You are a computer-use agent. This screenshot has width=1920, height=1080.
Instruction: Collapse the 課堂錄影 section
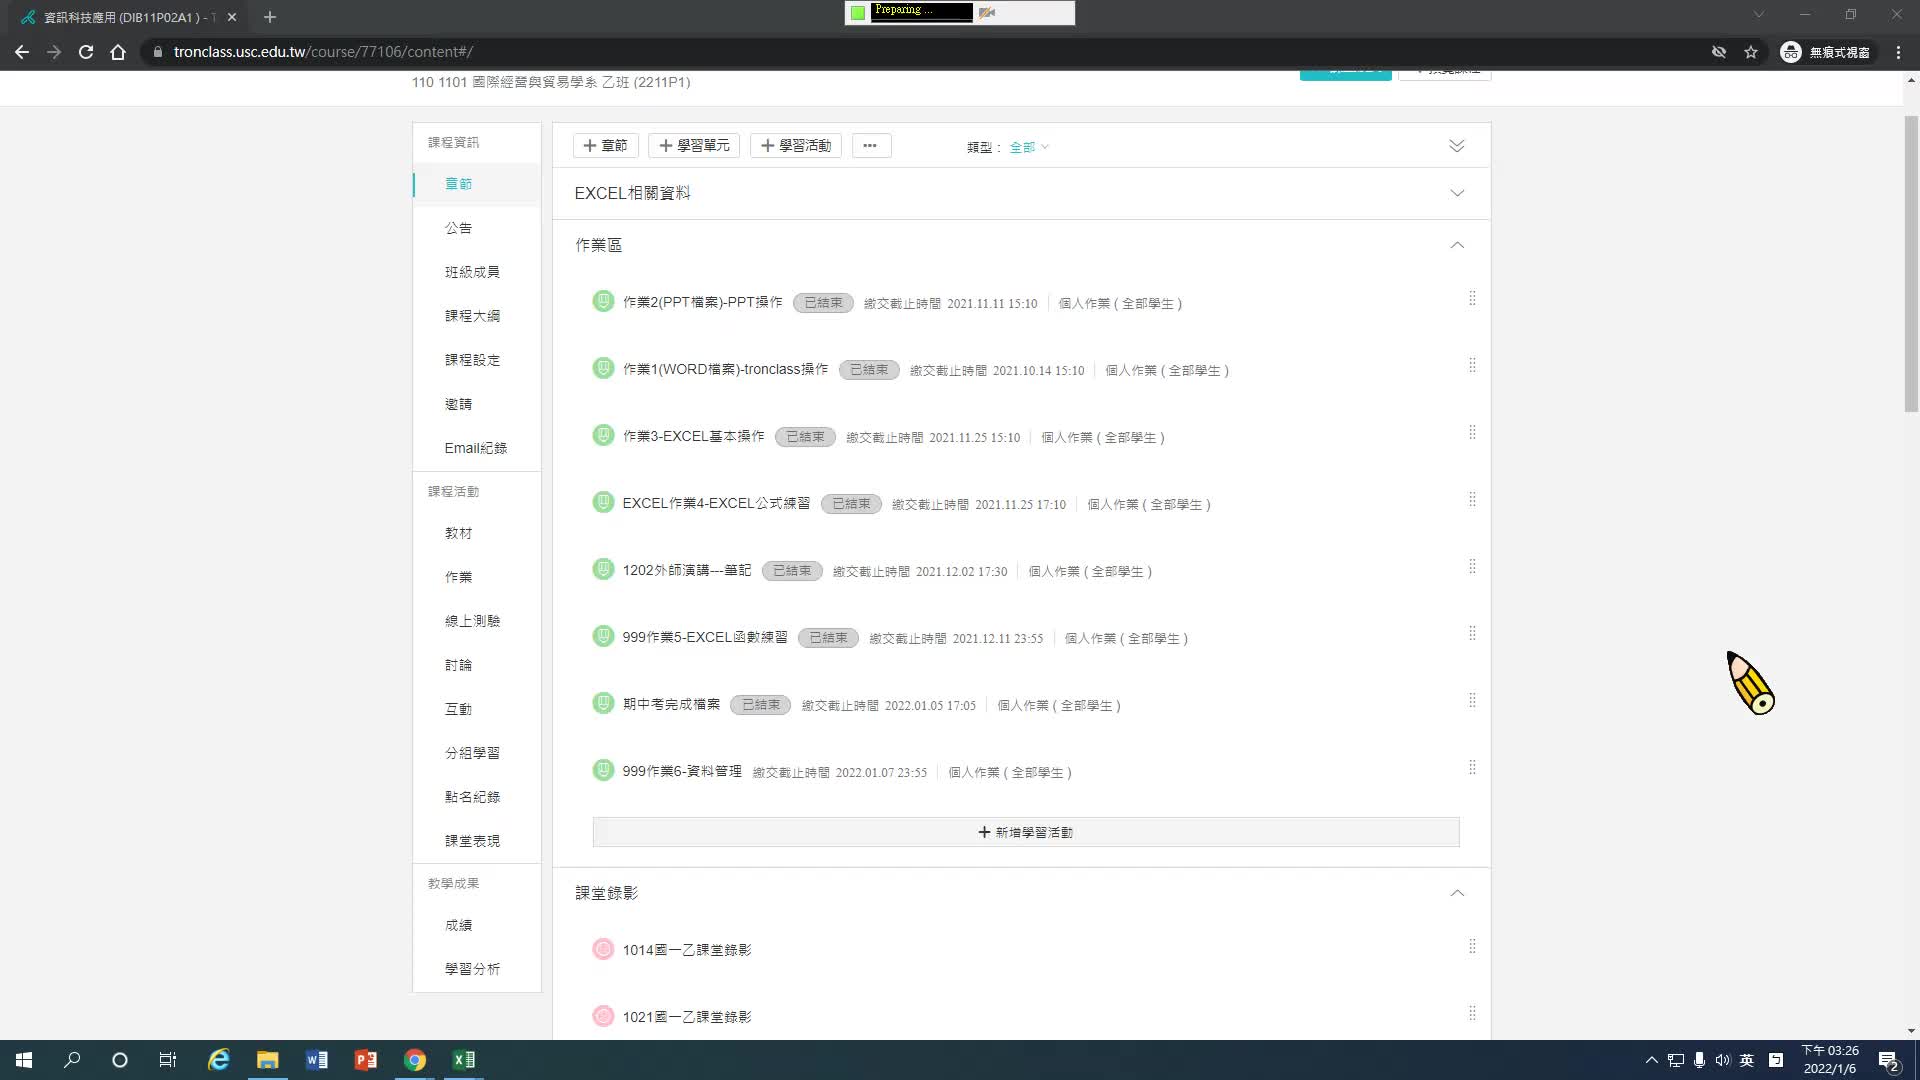1456,893
